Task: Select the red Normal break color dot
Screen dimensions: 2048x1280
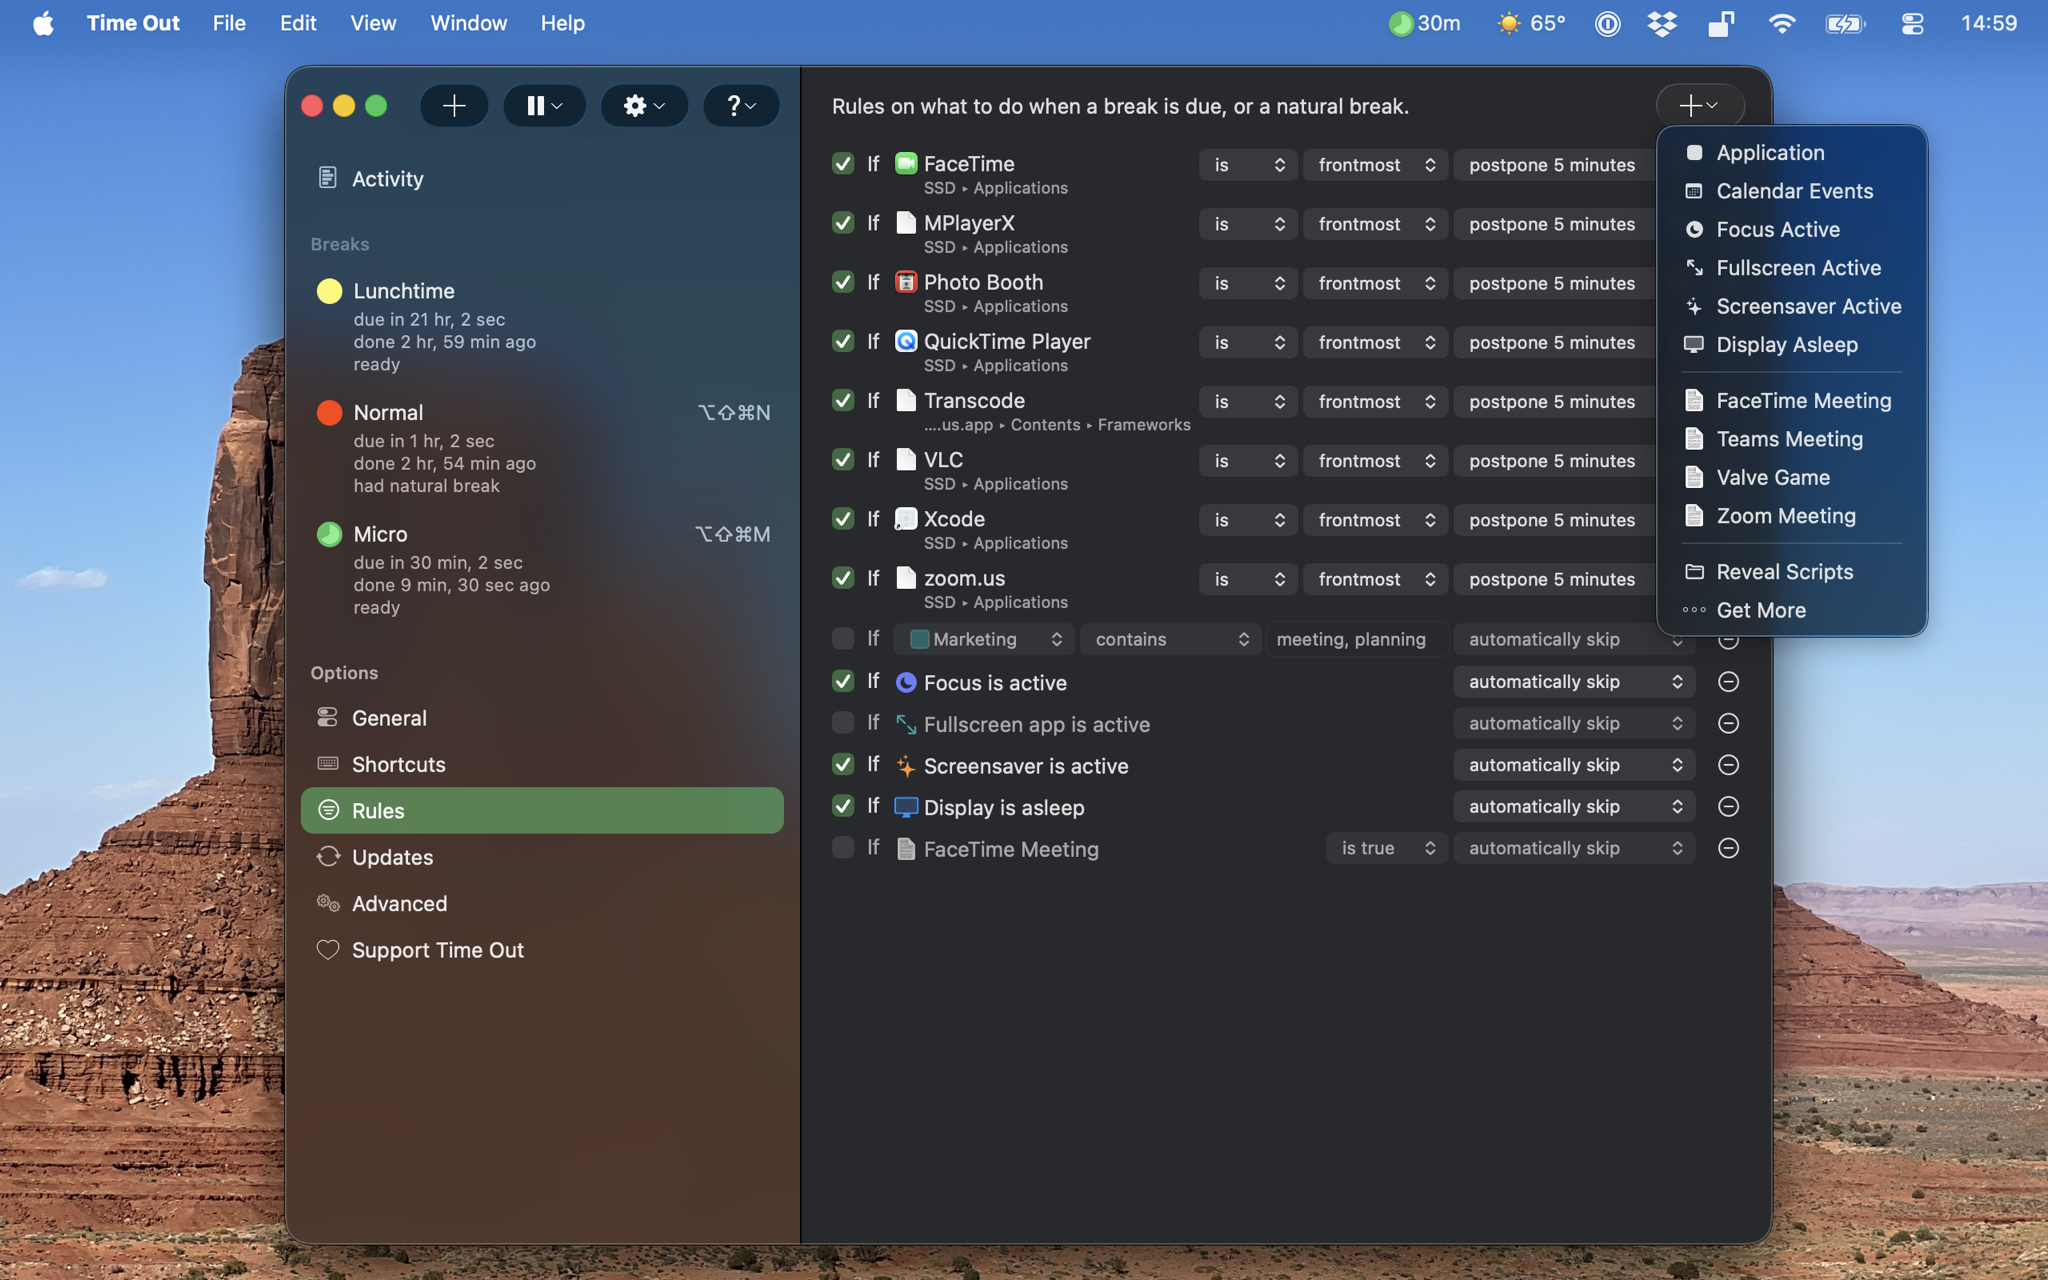Action: pos(329,413)
